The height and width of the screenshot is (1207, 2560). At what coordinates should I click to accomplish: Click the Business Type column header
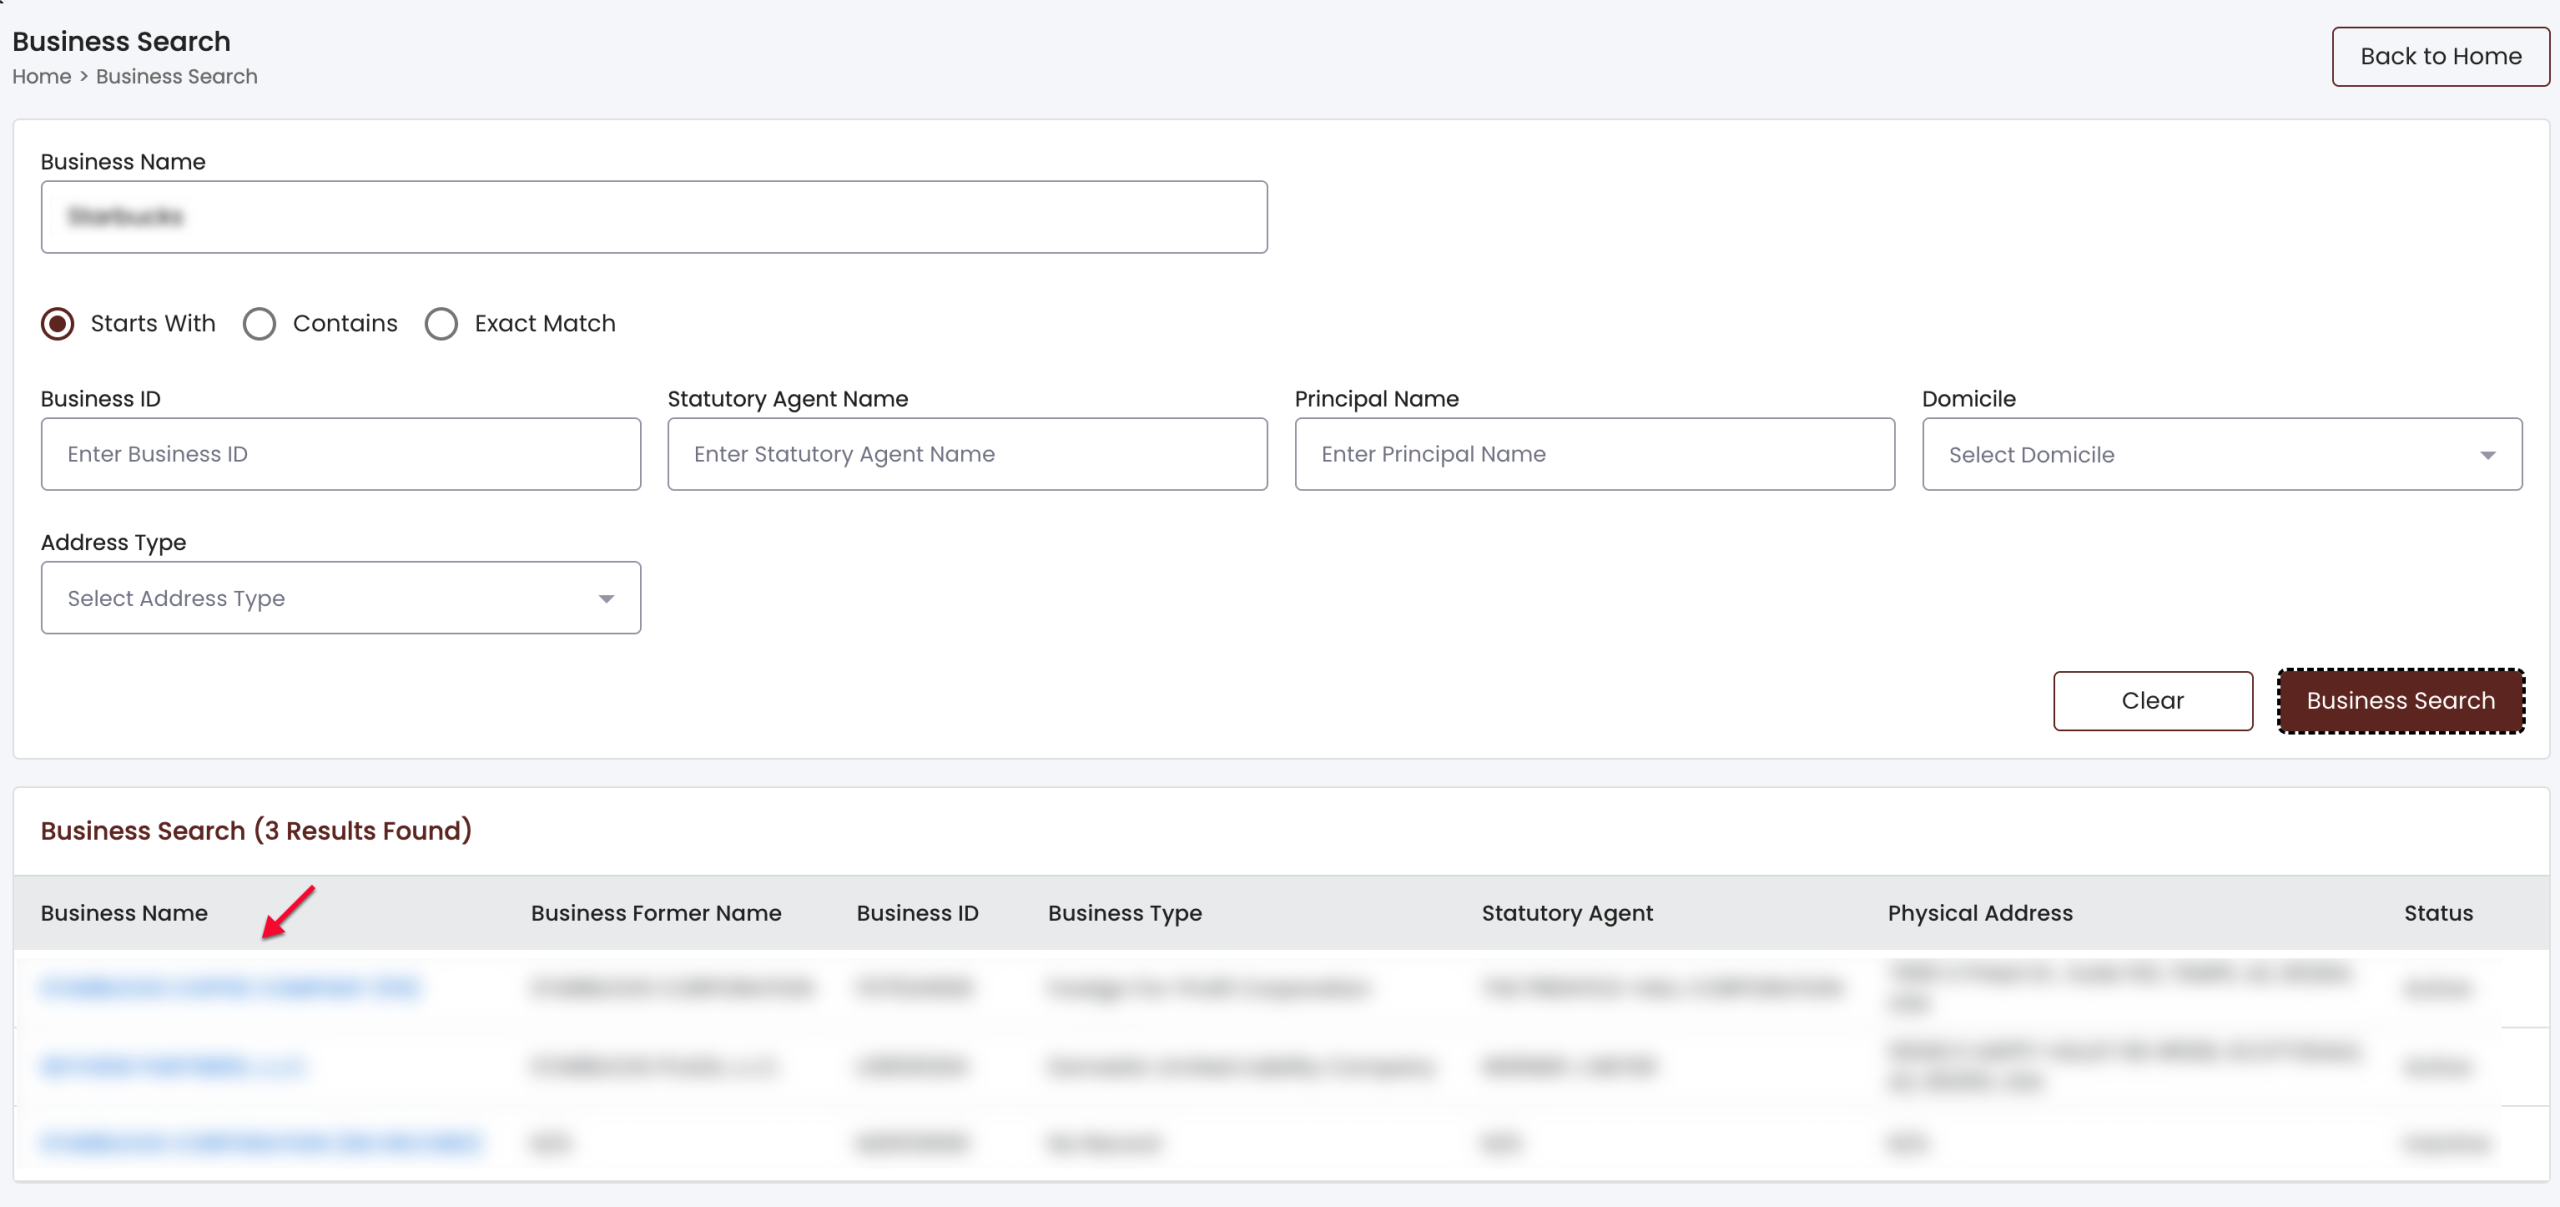(1125, 913)
